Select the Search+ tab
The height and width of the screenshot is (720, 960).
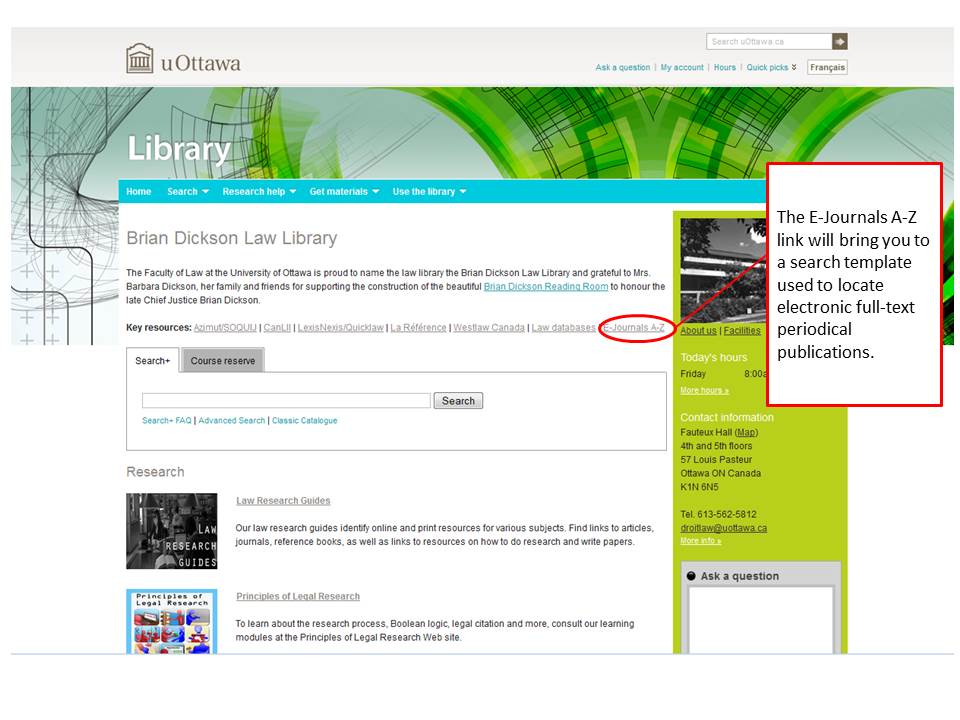tap(152, 361)
